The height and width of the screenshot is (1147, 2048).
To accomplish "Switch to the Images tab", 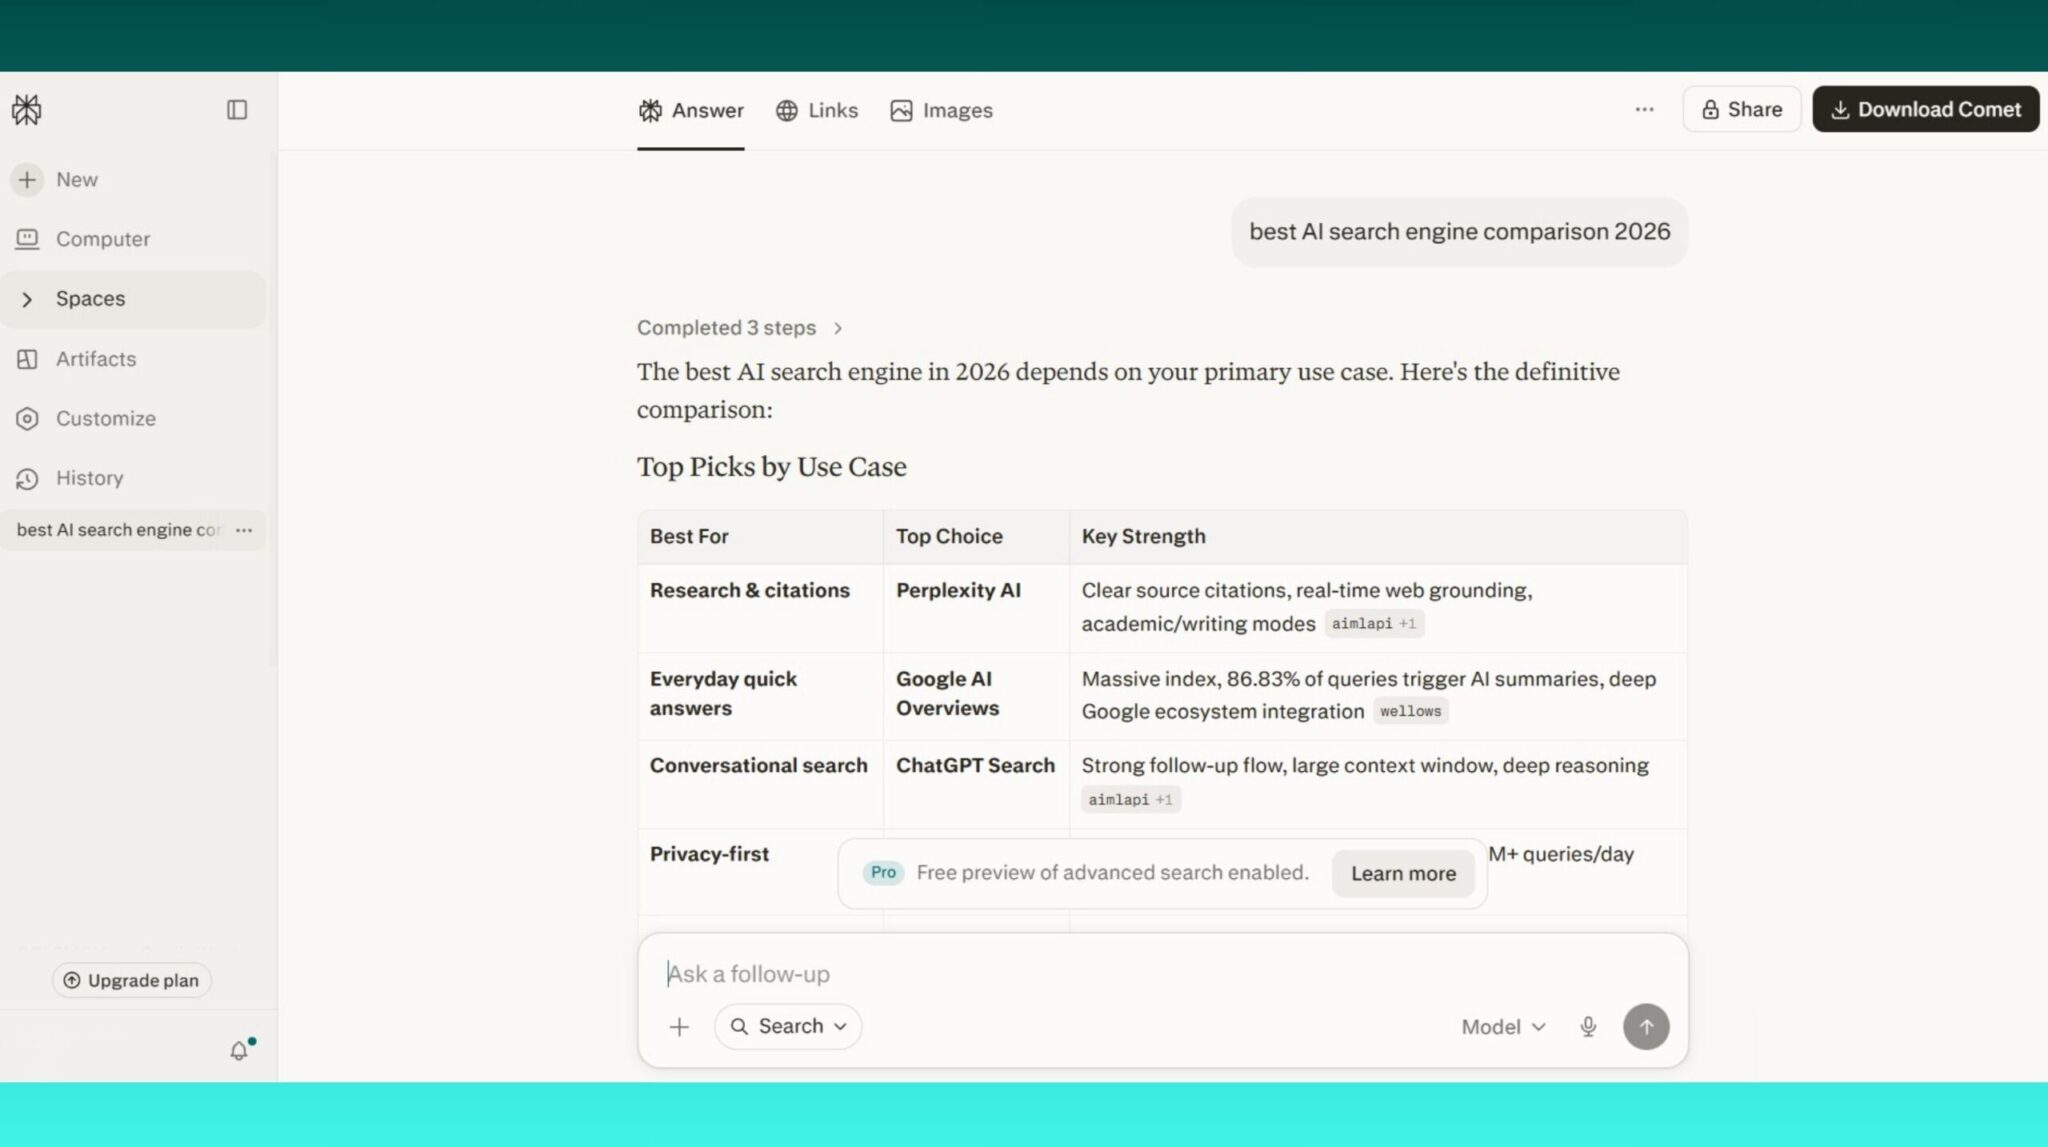I will 941,110.
